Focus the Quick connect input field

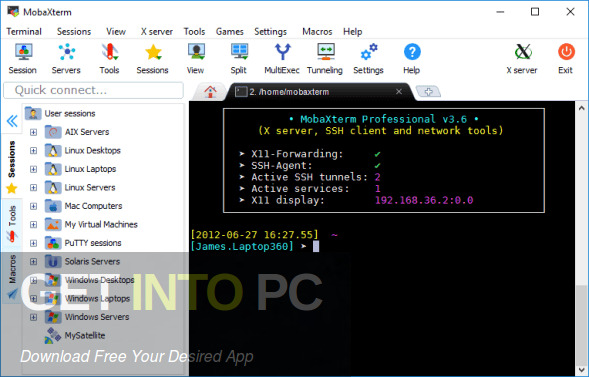(x=94, y=90)
